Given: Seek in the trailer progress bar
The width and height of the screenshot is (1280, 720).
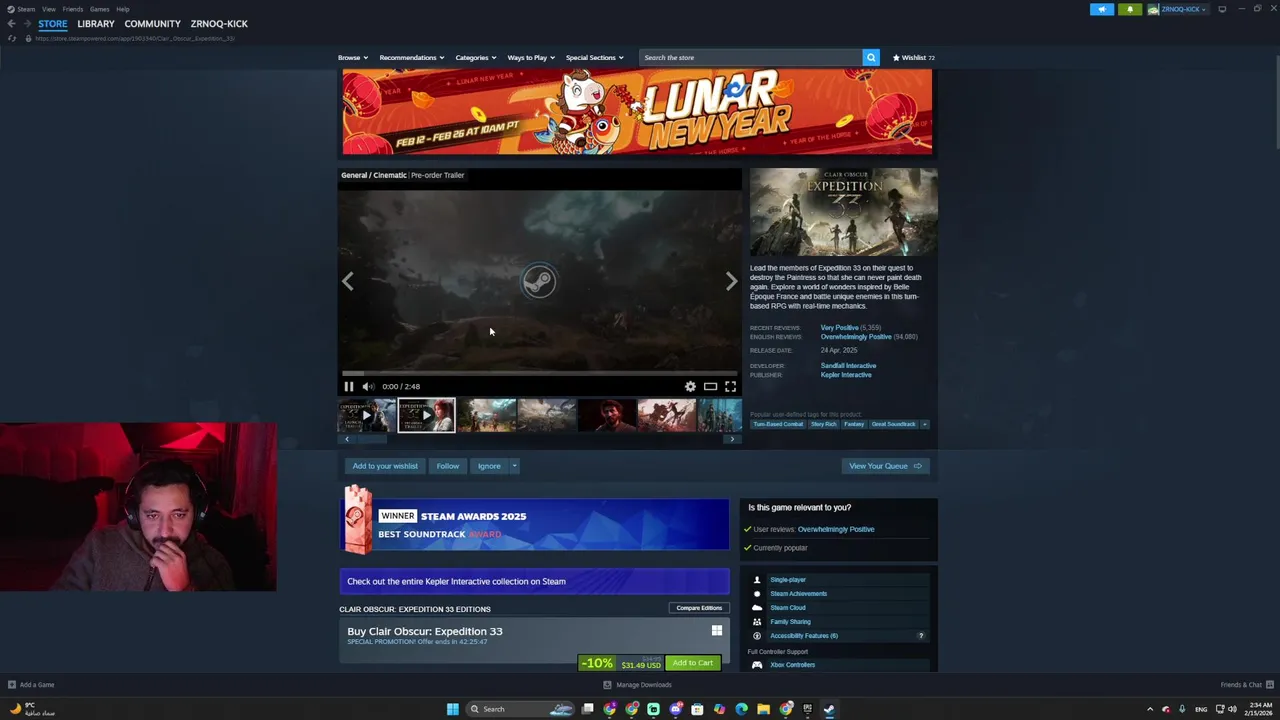Looking at the screenshot, I should click(x=540, y=374).
